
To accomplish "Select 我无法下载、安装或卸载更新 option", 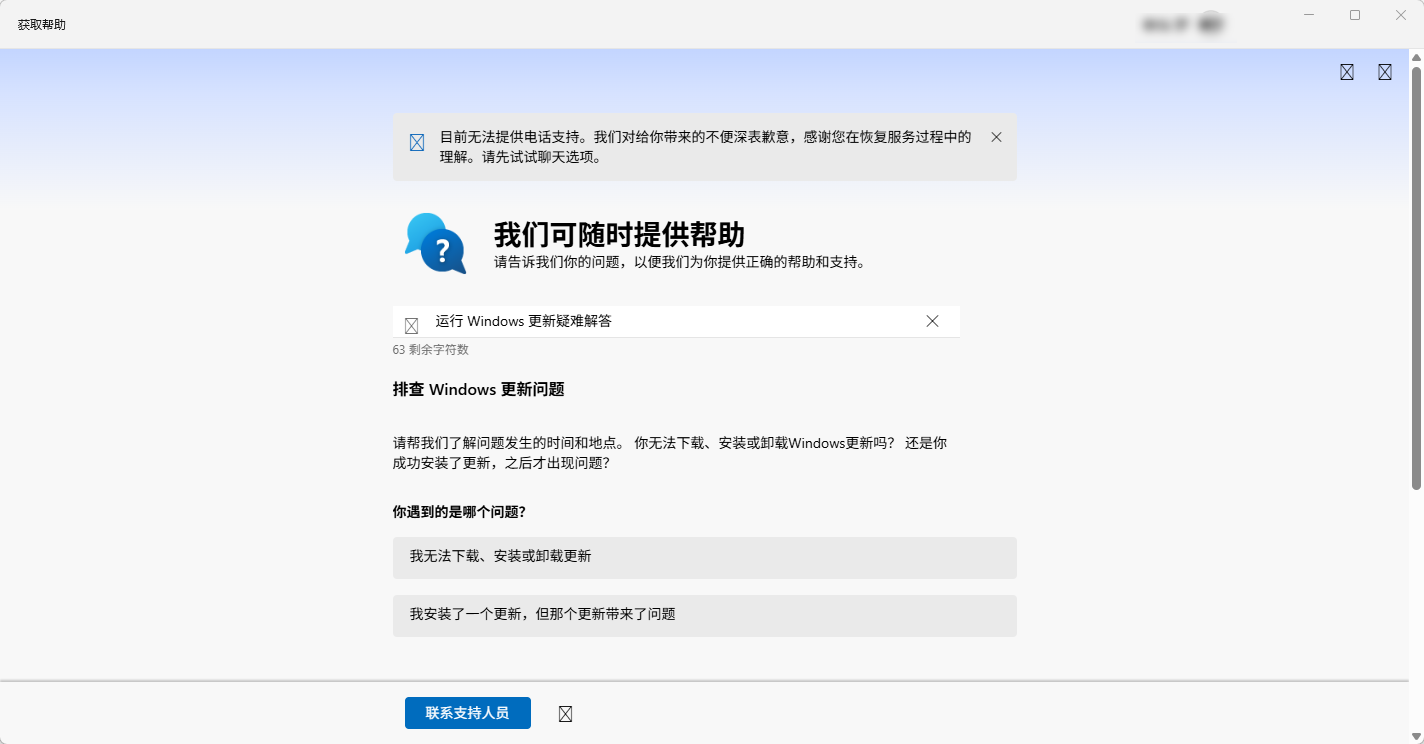I will click(x=705, y=557).
